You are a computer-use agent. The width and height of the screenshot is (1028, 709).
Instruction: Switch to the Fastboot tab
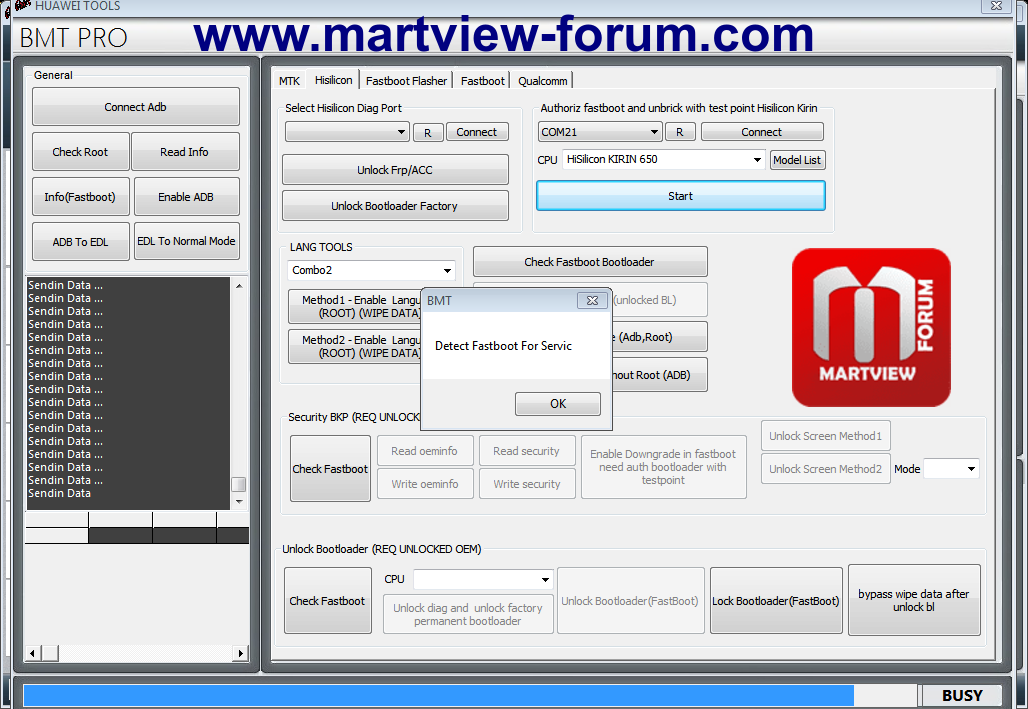(x=483, y=81)
